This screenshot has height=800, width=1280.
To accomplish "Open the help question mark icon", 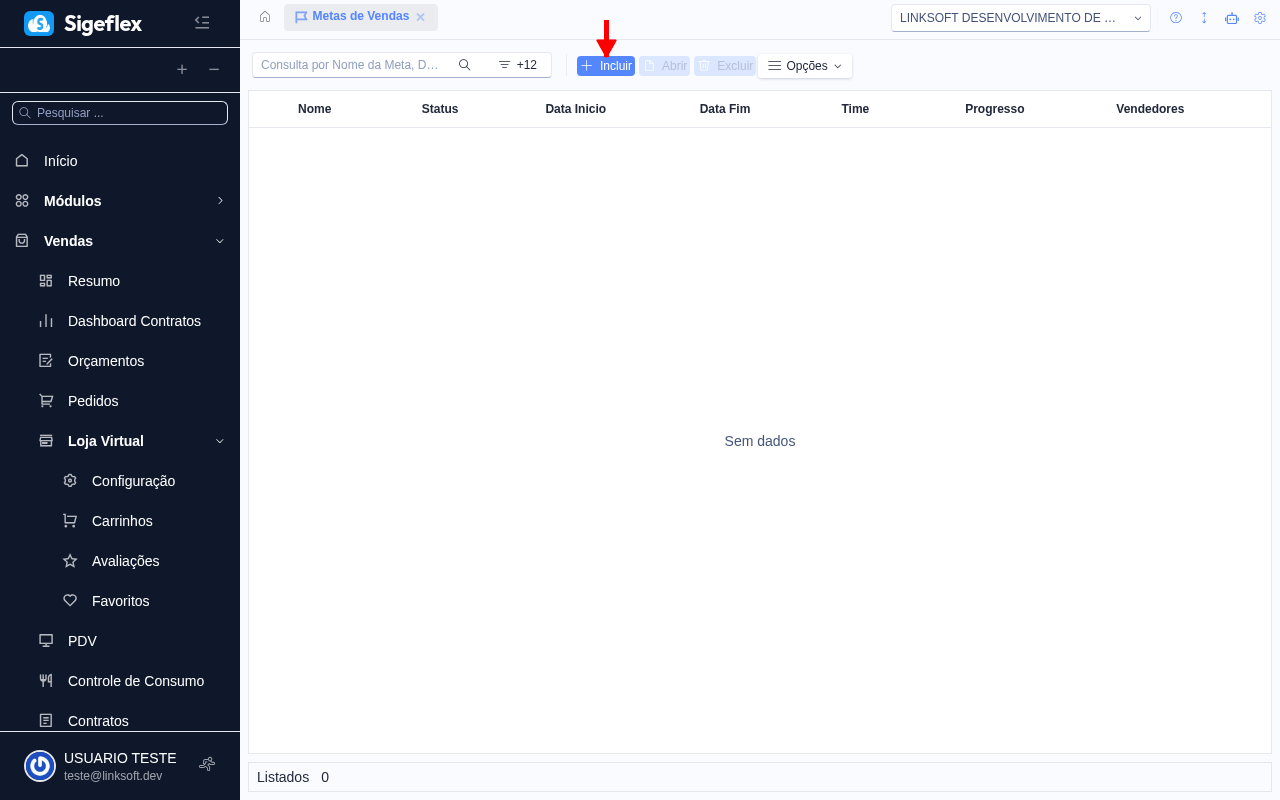I will coord(1176,18).
